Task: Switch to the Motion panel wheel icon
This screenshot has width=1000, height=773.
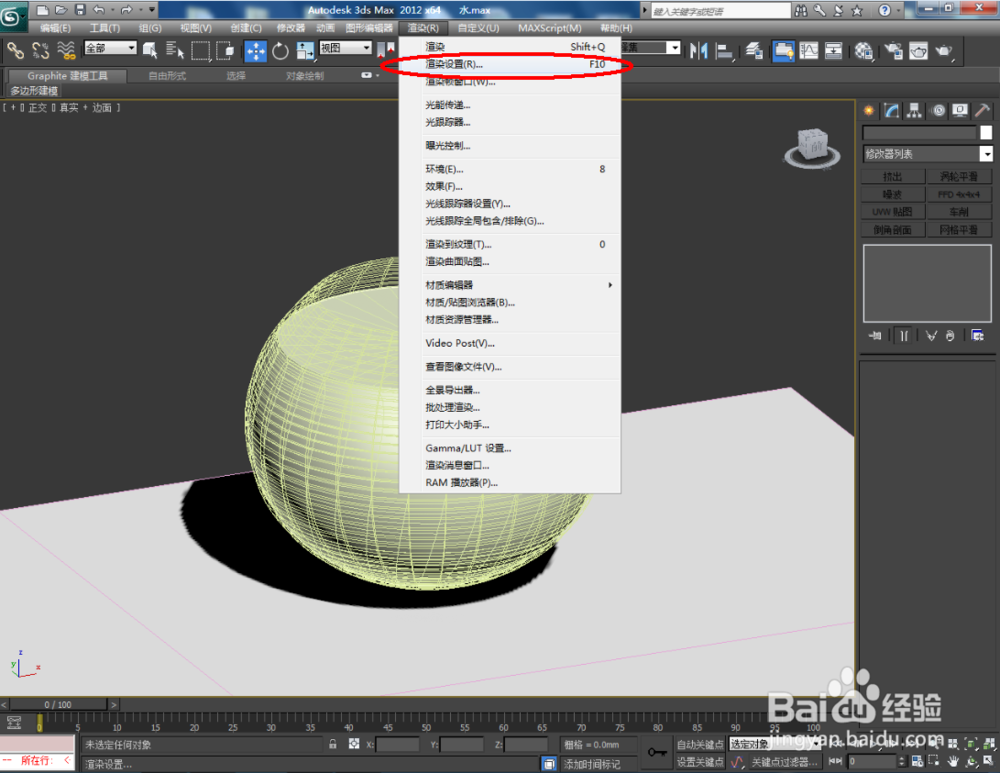Action: [x=938, y=111]
